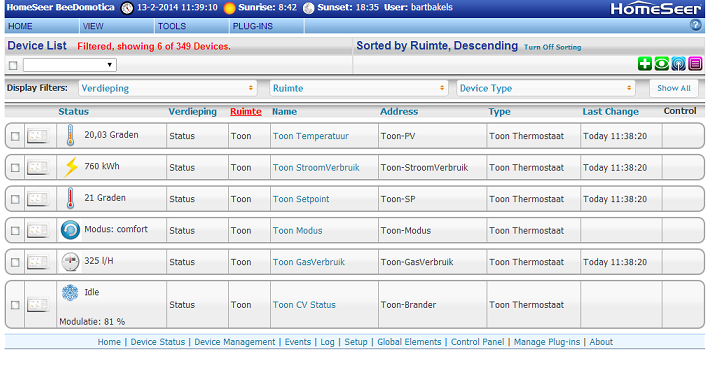The image size is (722, 369).
Task: Sort by Type column header
Action: tap(500, 111)
